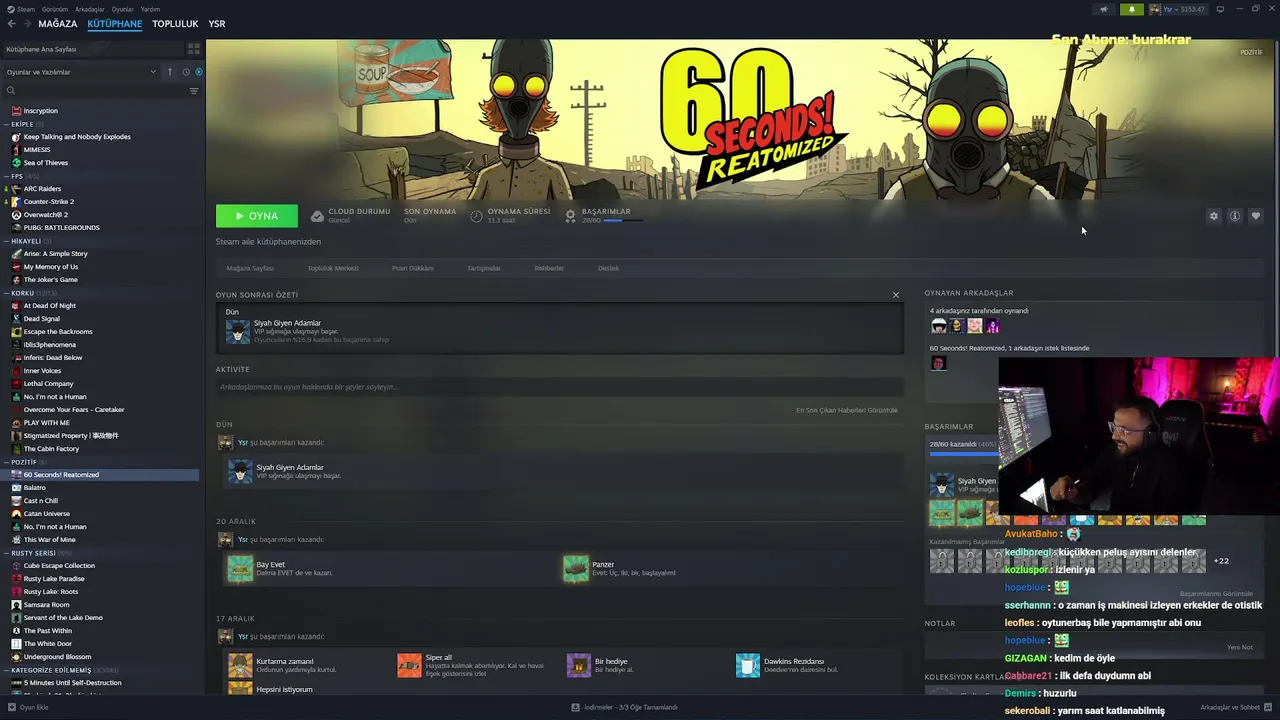Viewport: 1280px width, 720px height.
Task: Open the Steam menu
Action: pos(26,9)
